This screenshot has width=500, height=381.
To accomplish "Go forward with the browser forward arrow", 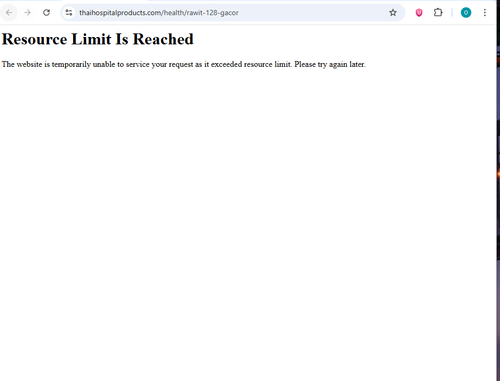I will 28,13.
